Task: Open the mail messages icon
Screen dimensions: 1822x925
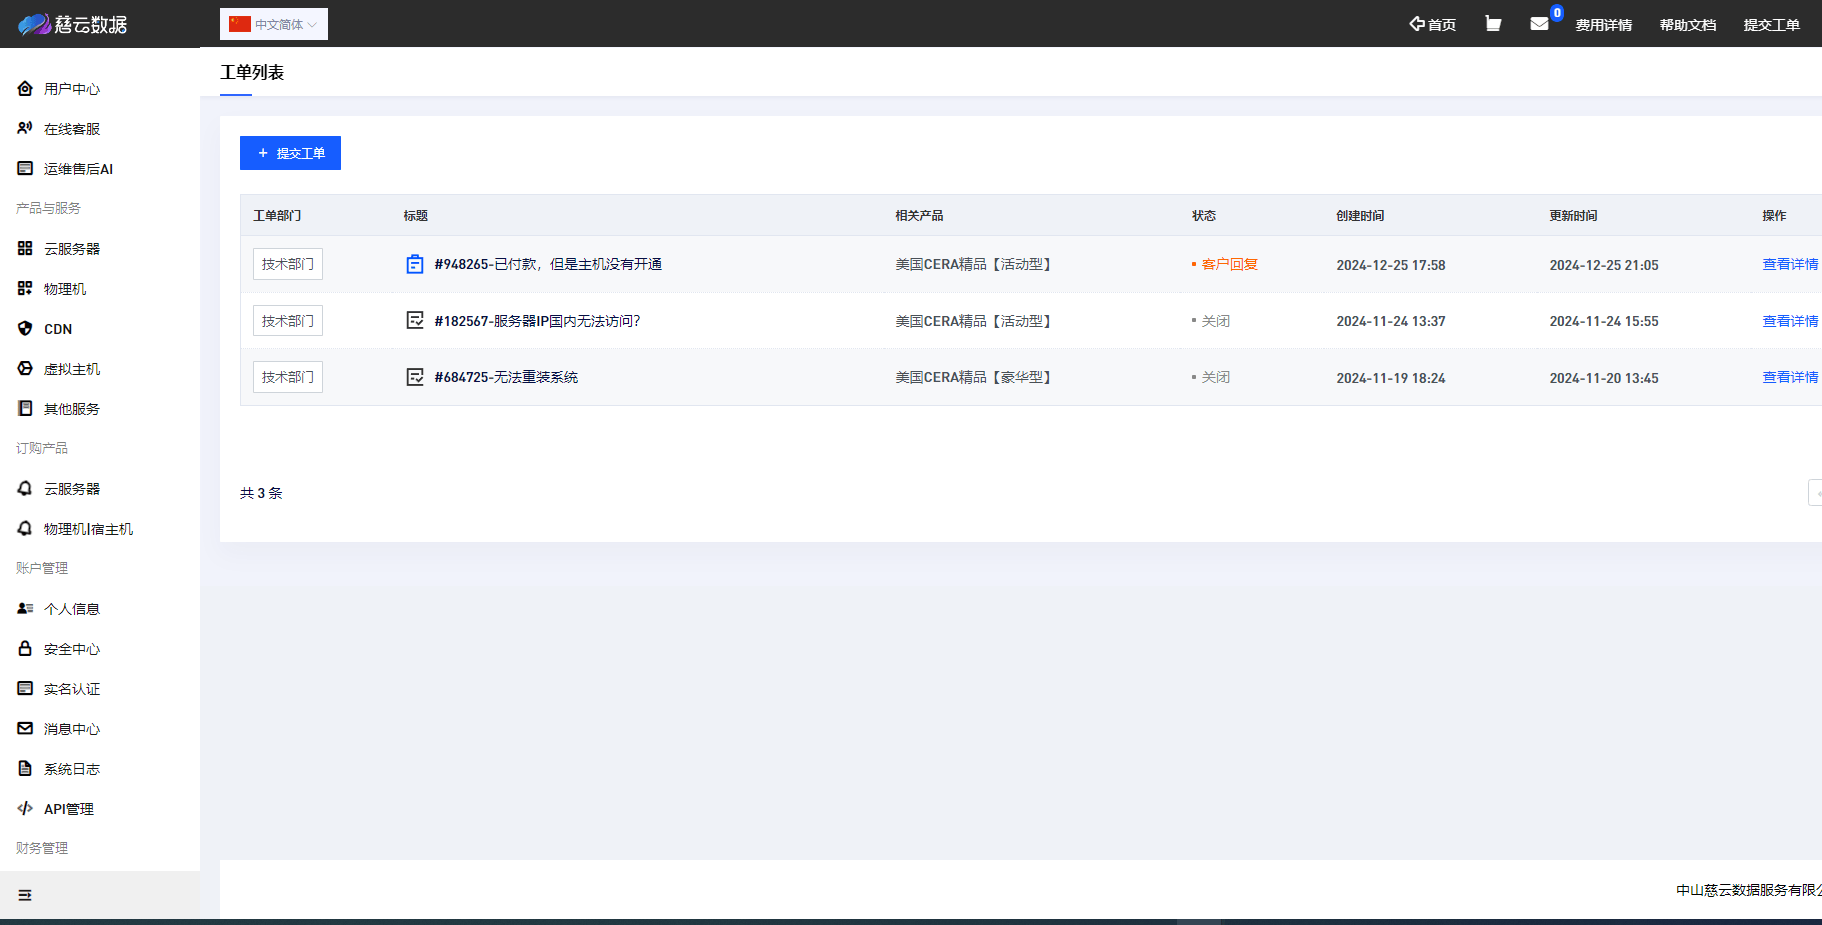Action: [1540, 23]
